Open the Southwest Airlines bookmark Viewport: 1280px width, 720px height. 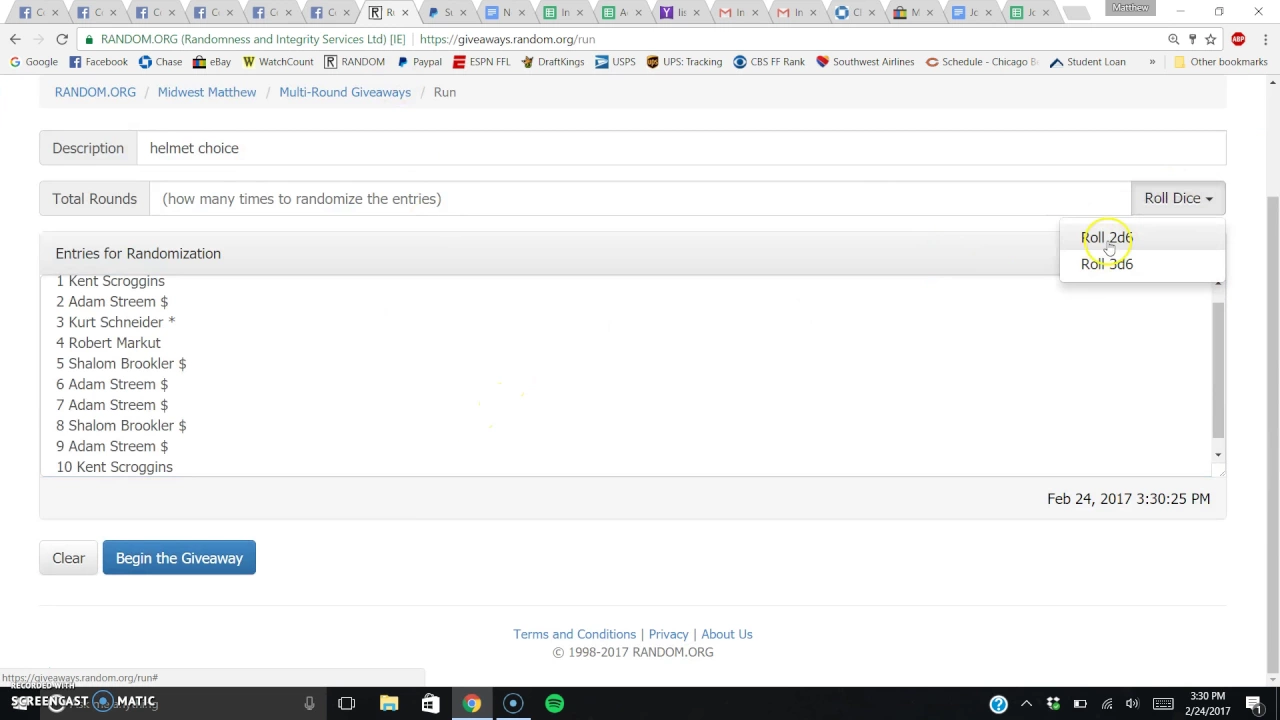click(865, 62)
